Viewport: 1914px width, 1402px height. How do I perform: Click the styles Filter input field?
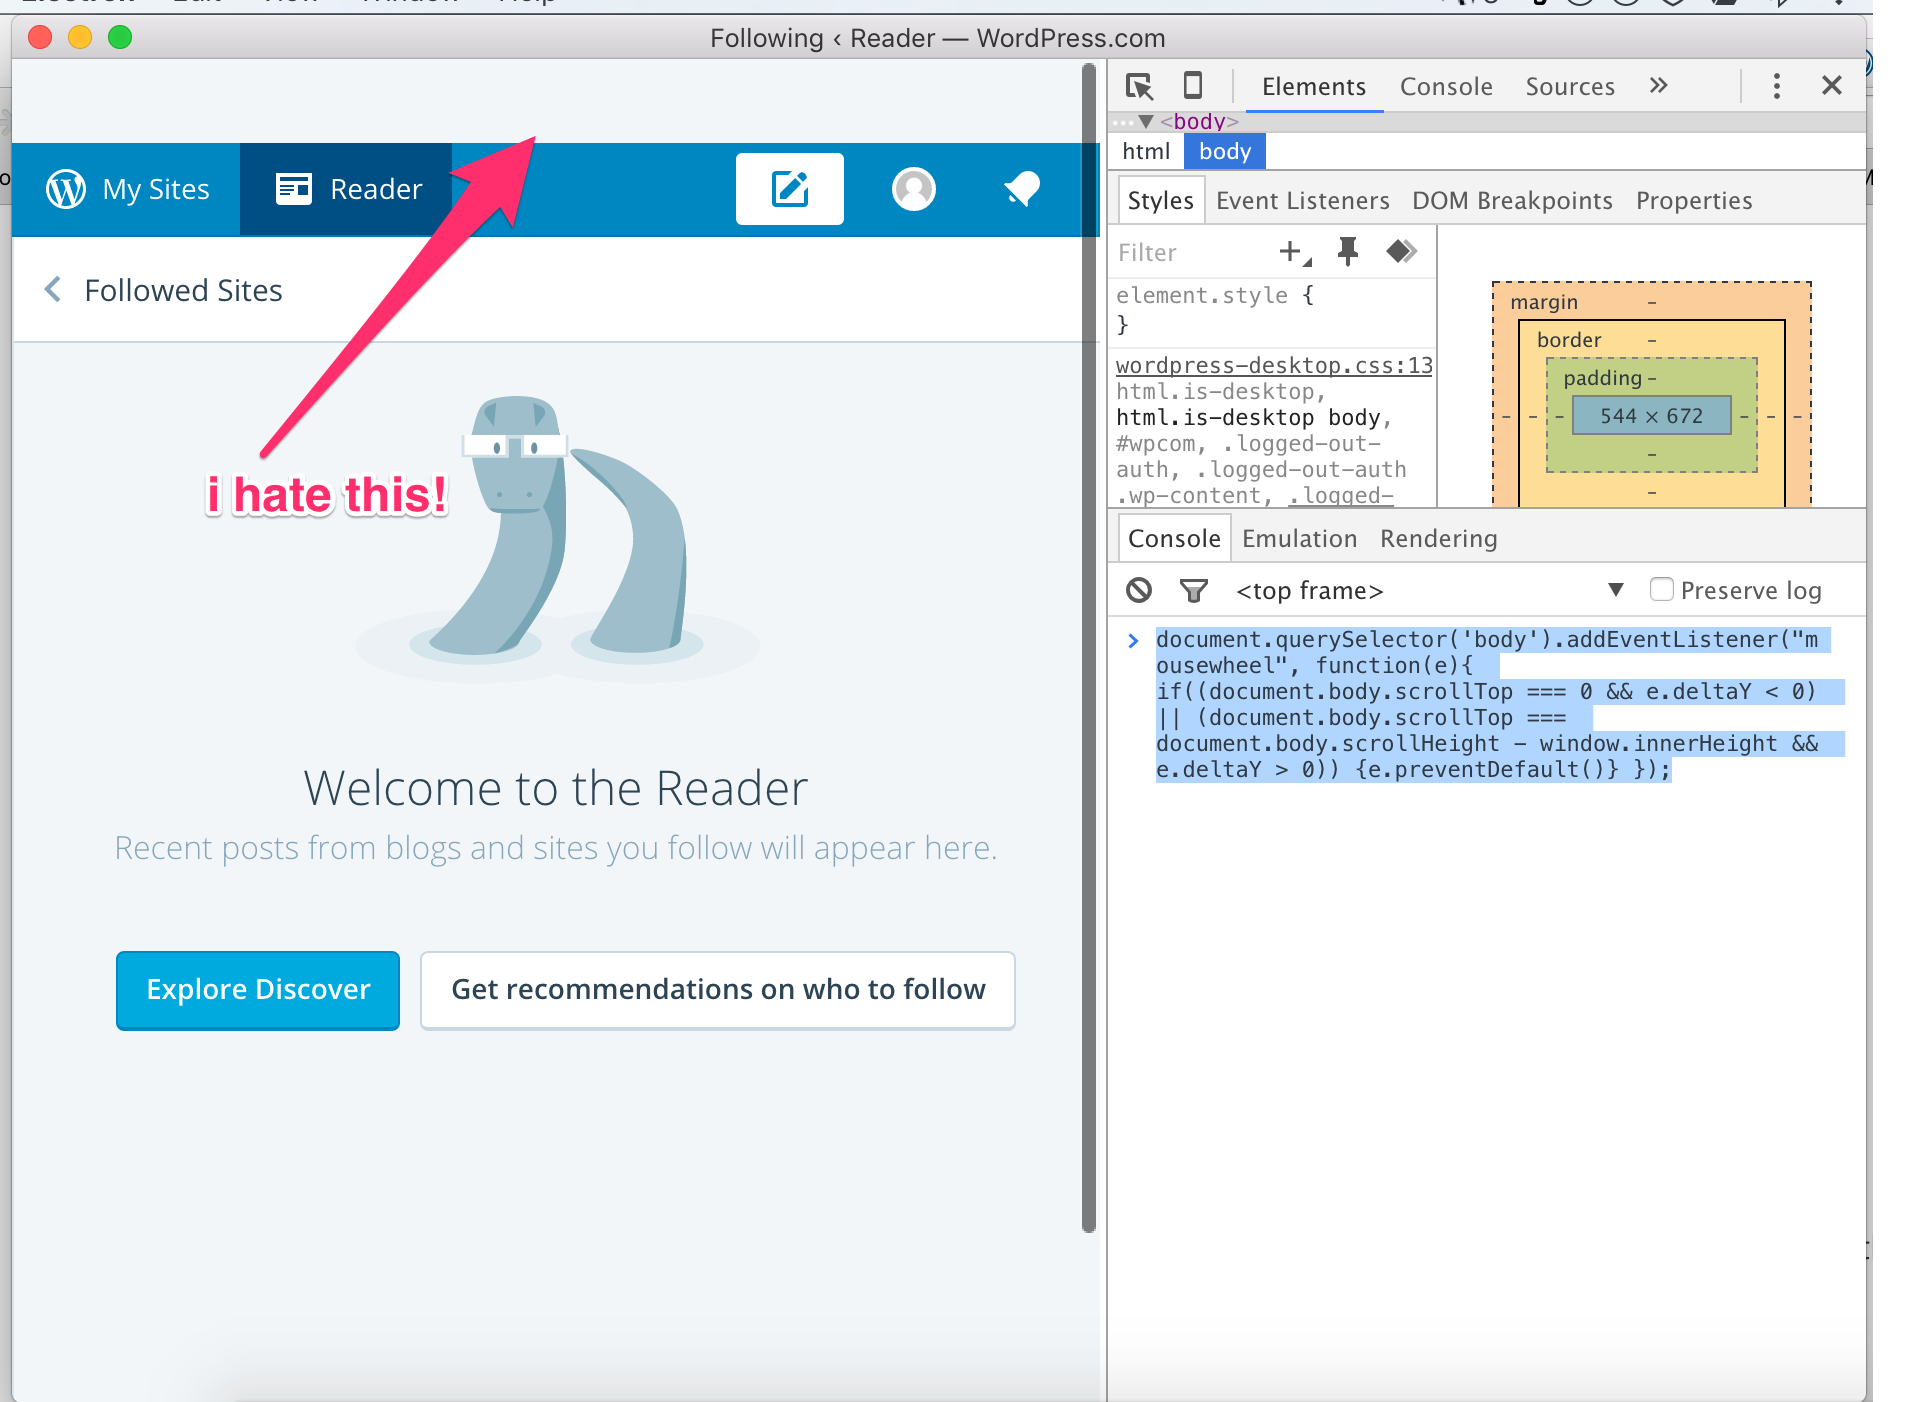tap(1190, 253)
